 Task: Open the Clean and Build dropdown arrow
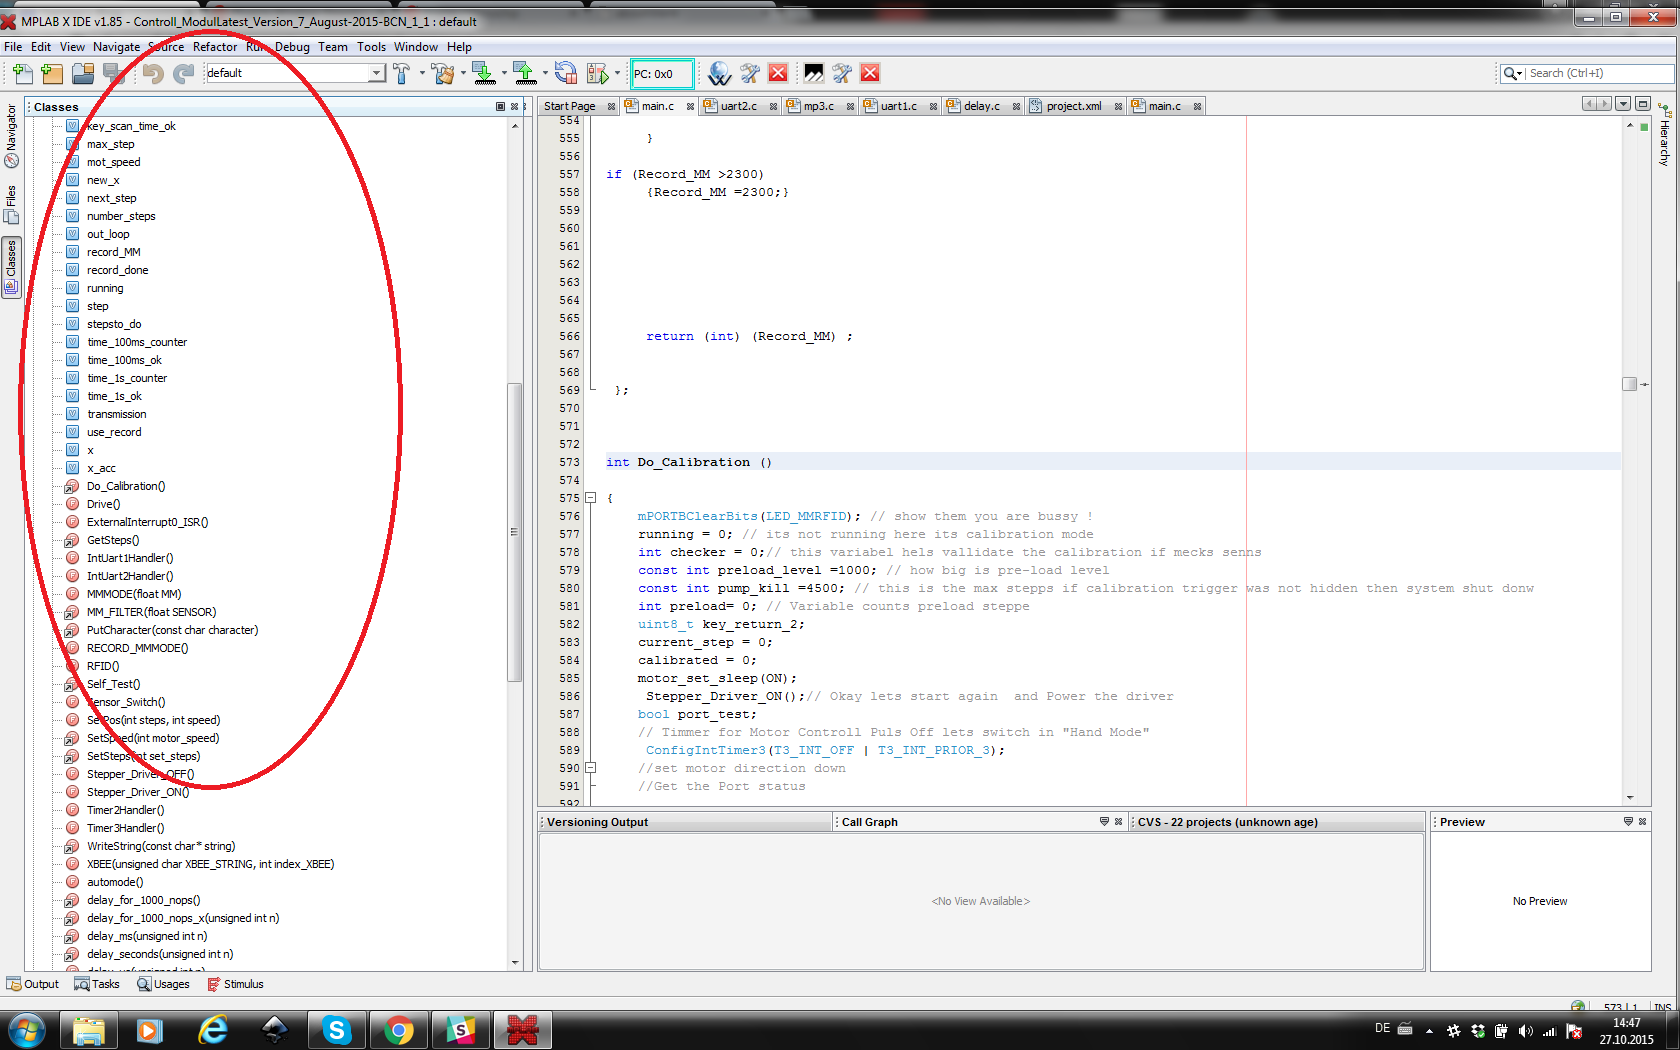(462, 73)
